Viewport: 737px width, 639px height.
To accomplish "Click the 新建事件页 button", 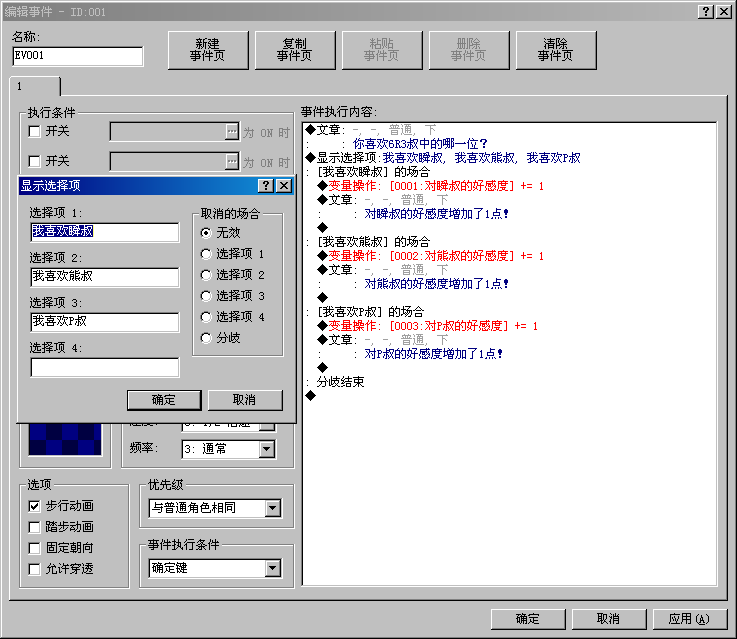I will [x=208, y=50].
